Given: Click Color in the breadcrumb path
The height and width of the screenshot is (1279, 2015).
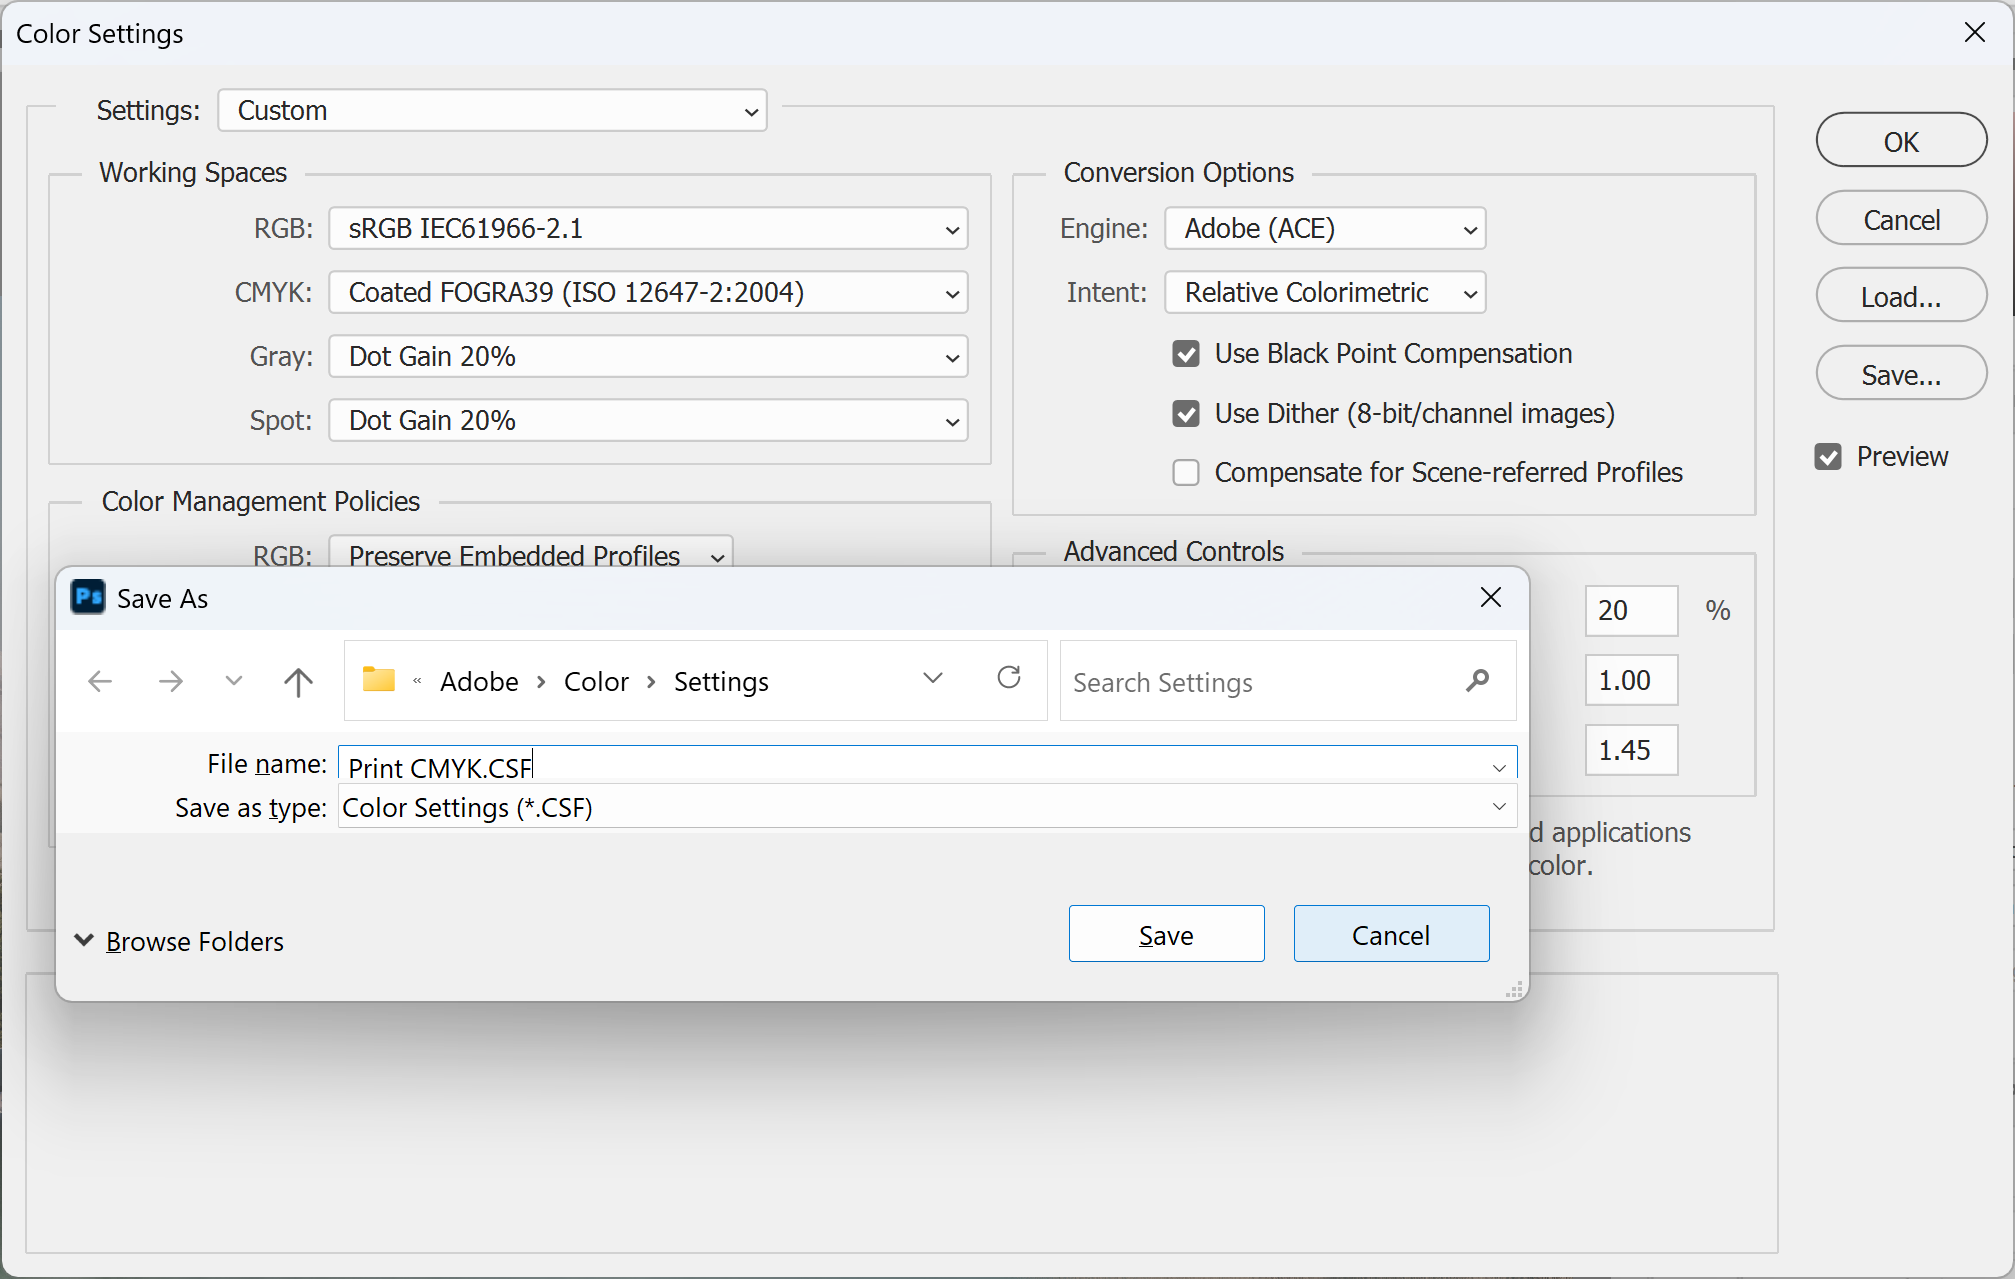Looking at the screenshot, I should coord(596,682).
